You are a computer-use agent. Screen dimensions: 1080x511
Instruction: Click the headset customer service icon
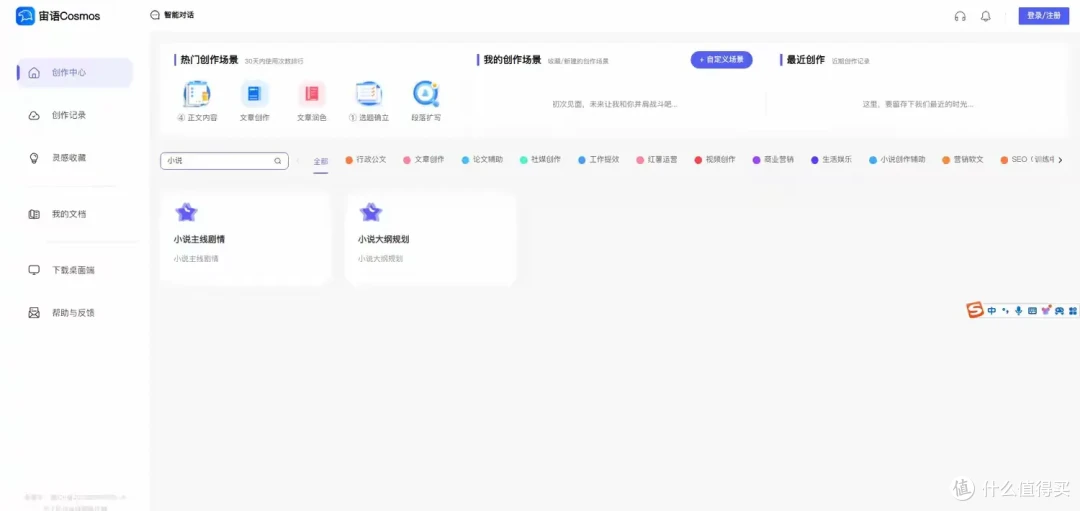pyautogui.click(x=960, y=16)
